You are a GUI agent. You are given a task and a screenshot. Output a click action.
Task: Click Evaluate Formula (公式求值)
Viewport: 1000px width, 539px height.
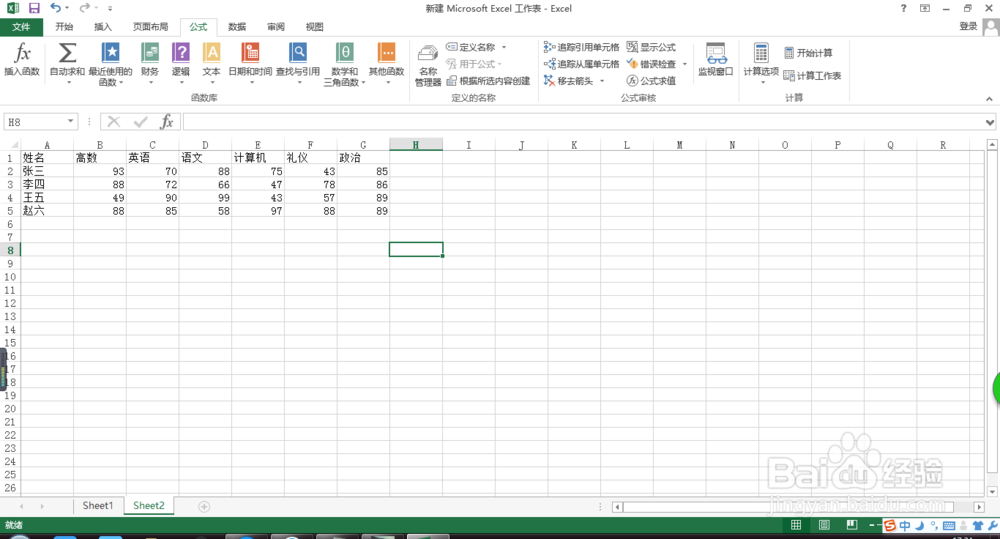pos(651,81)
